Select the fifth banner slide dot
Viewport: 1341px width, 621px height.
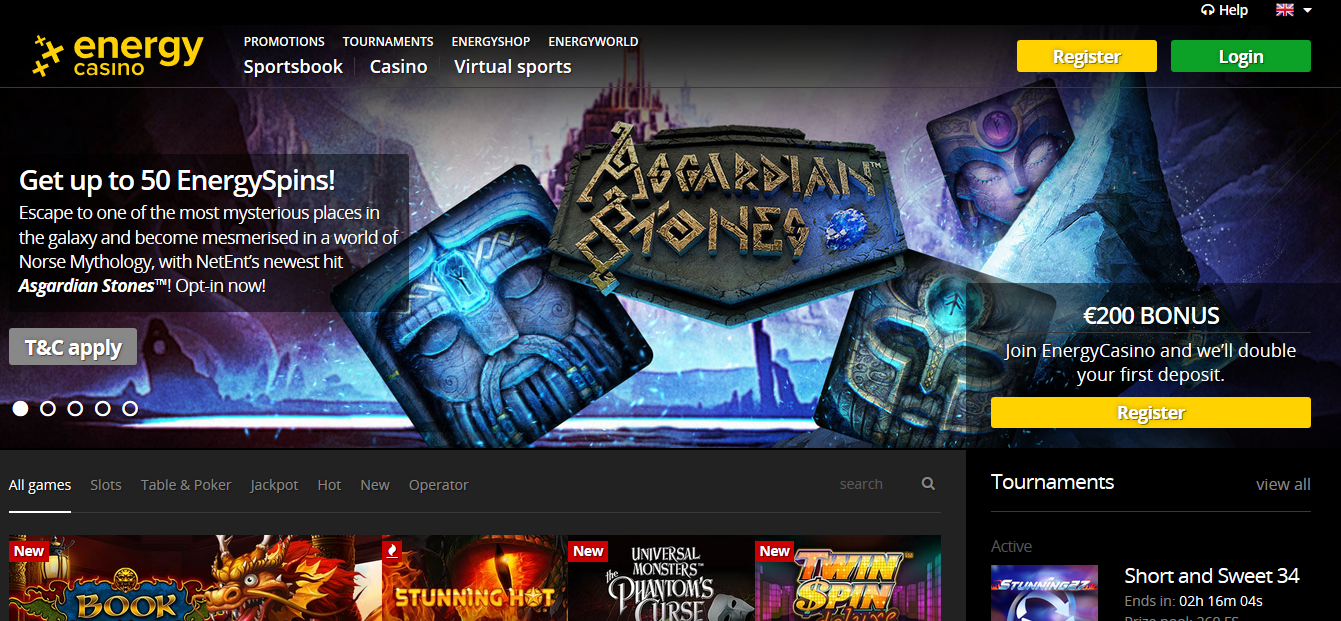click(130, 408)
